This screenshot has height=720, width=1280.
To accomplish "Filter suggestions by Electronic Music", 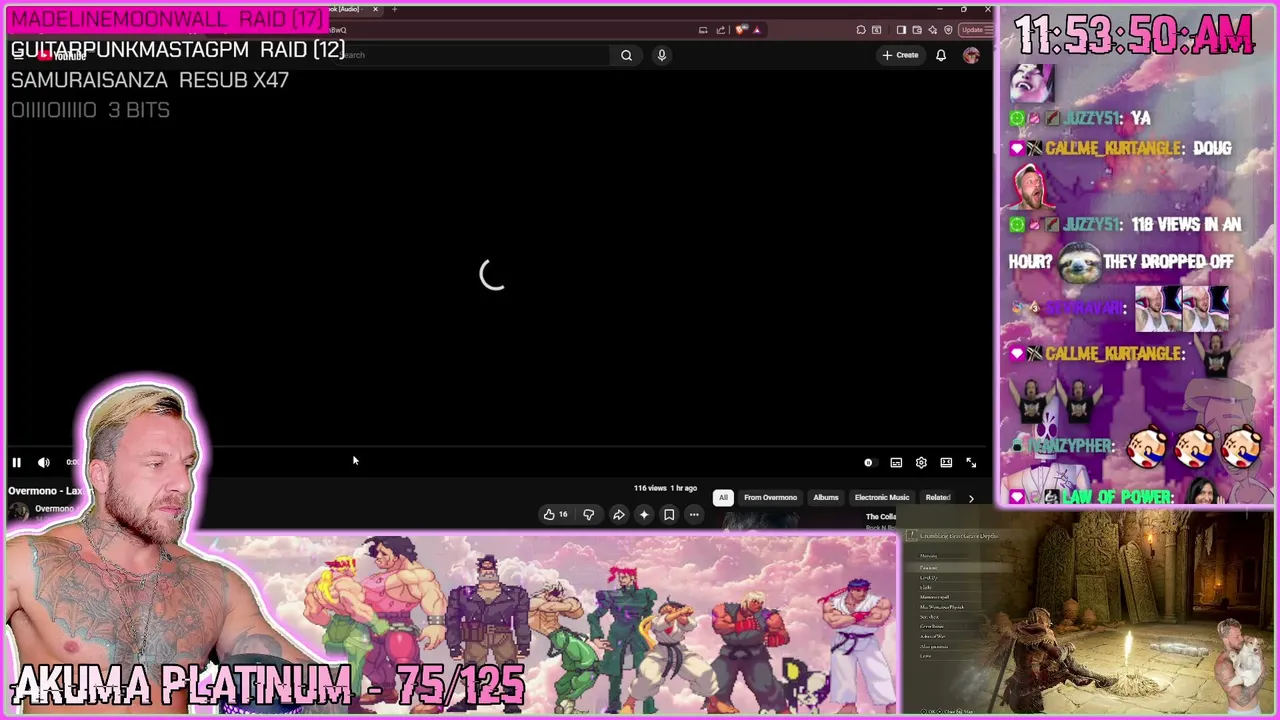I will [x=882, y=497].
